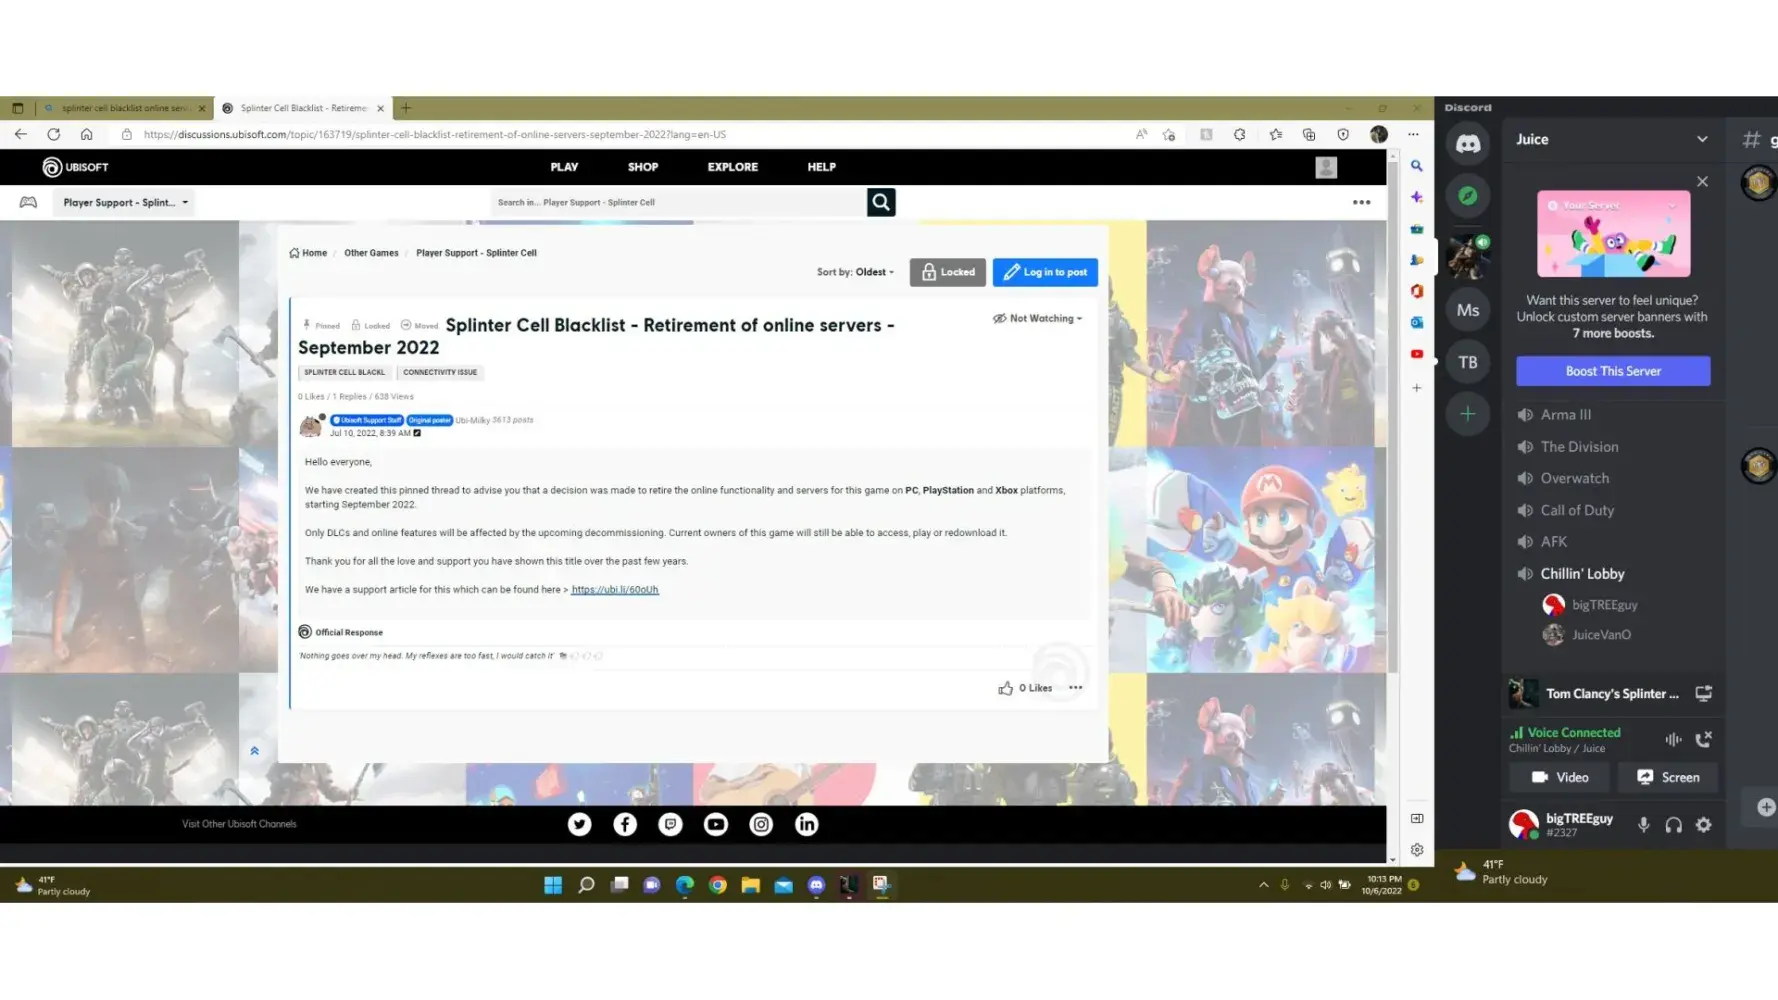The width and height of the screenshot is (1778, 1000).
Task: Toggle deafen headphones in Discord user panel
Action: click(x=1673, y=825)
